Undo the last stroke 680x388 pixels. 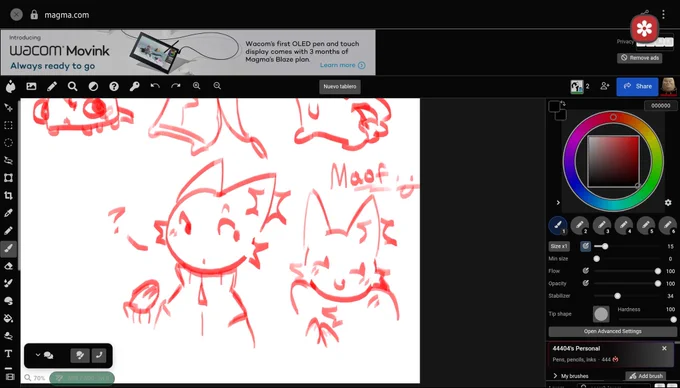coord(155,86)
